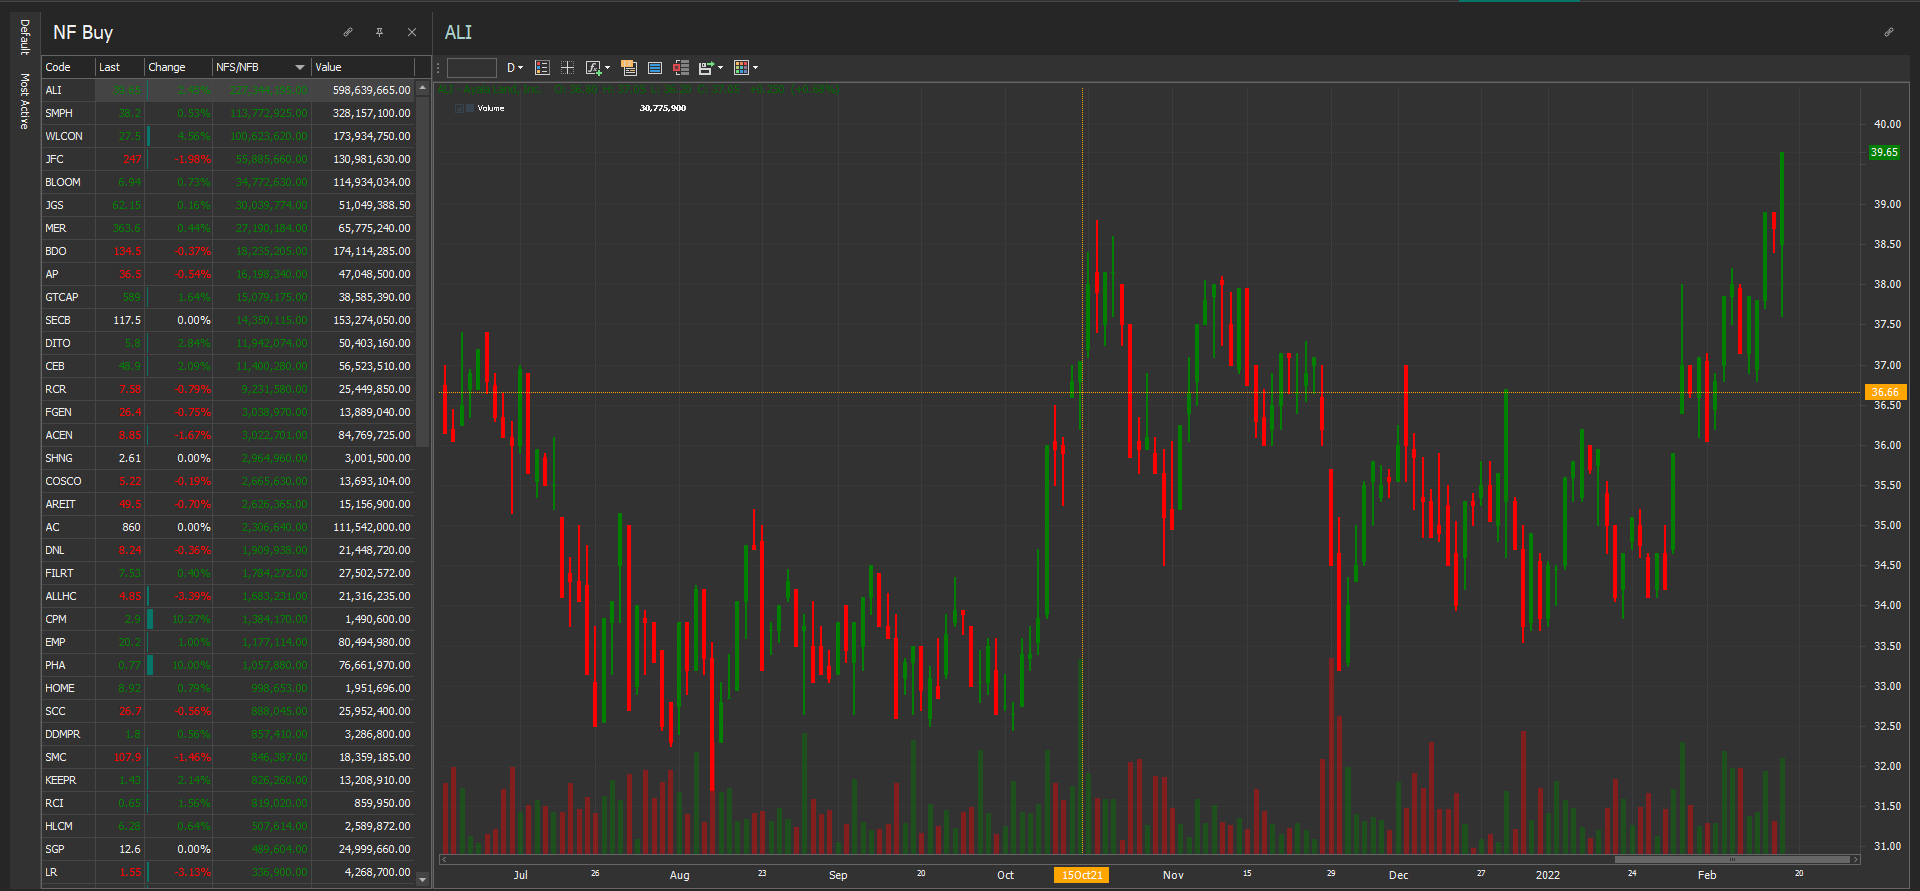Click the stock code input field
The height and width of the screenshot is (891, 1920).
point(472,68)
